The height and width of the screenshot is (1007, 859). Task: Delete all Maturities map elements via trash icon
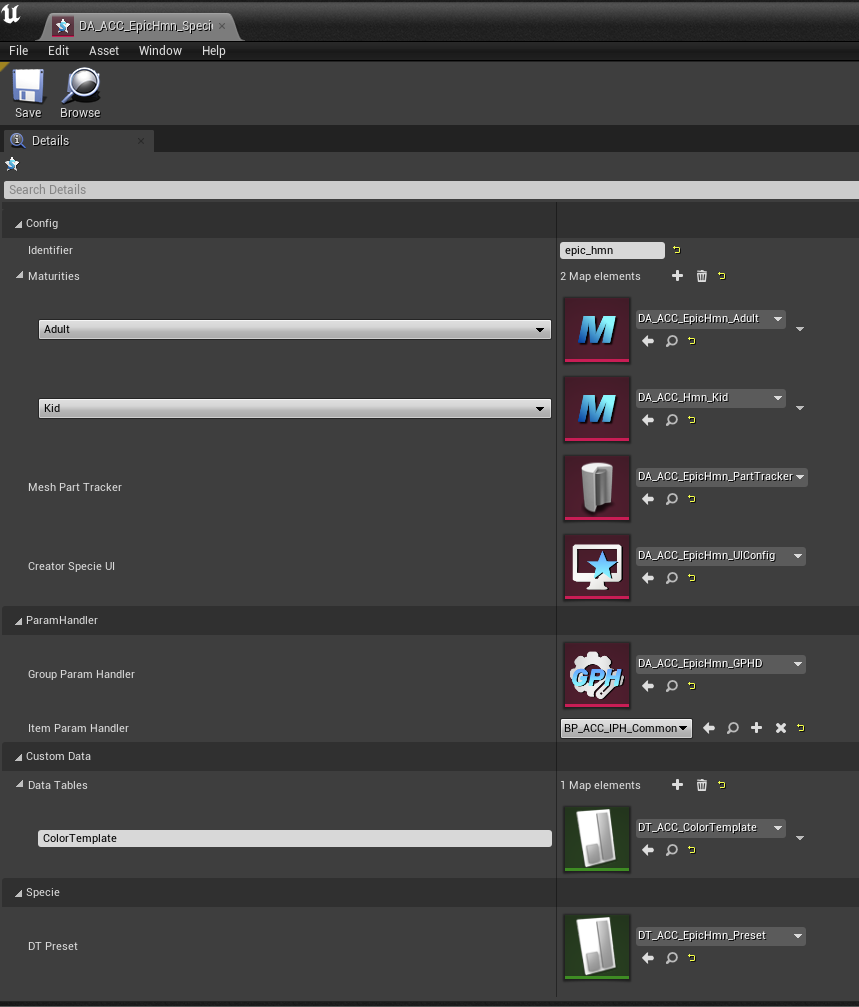(x=699, y=276)
